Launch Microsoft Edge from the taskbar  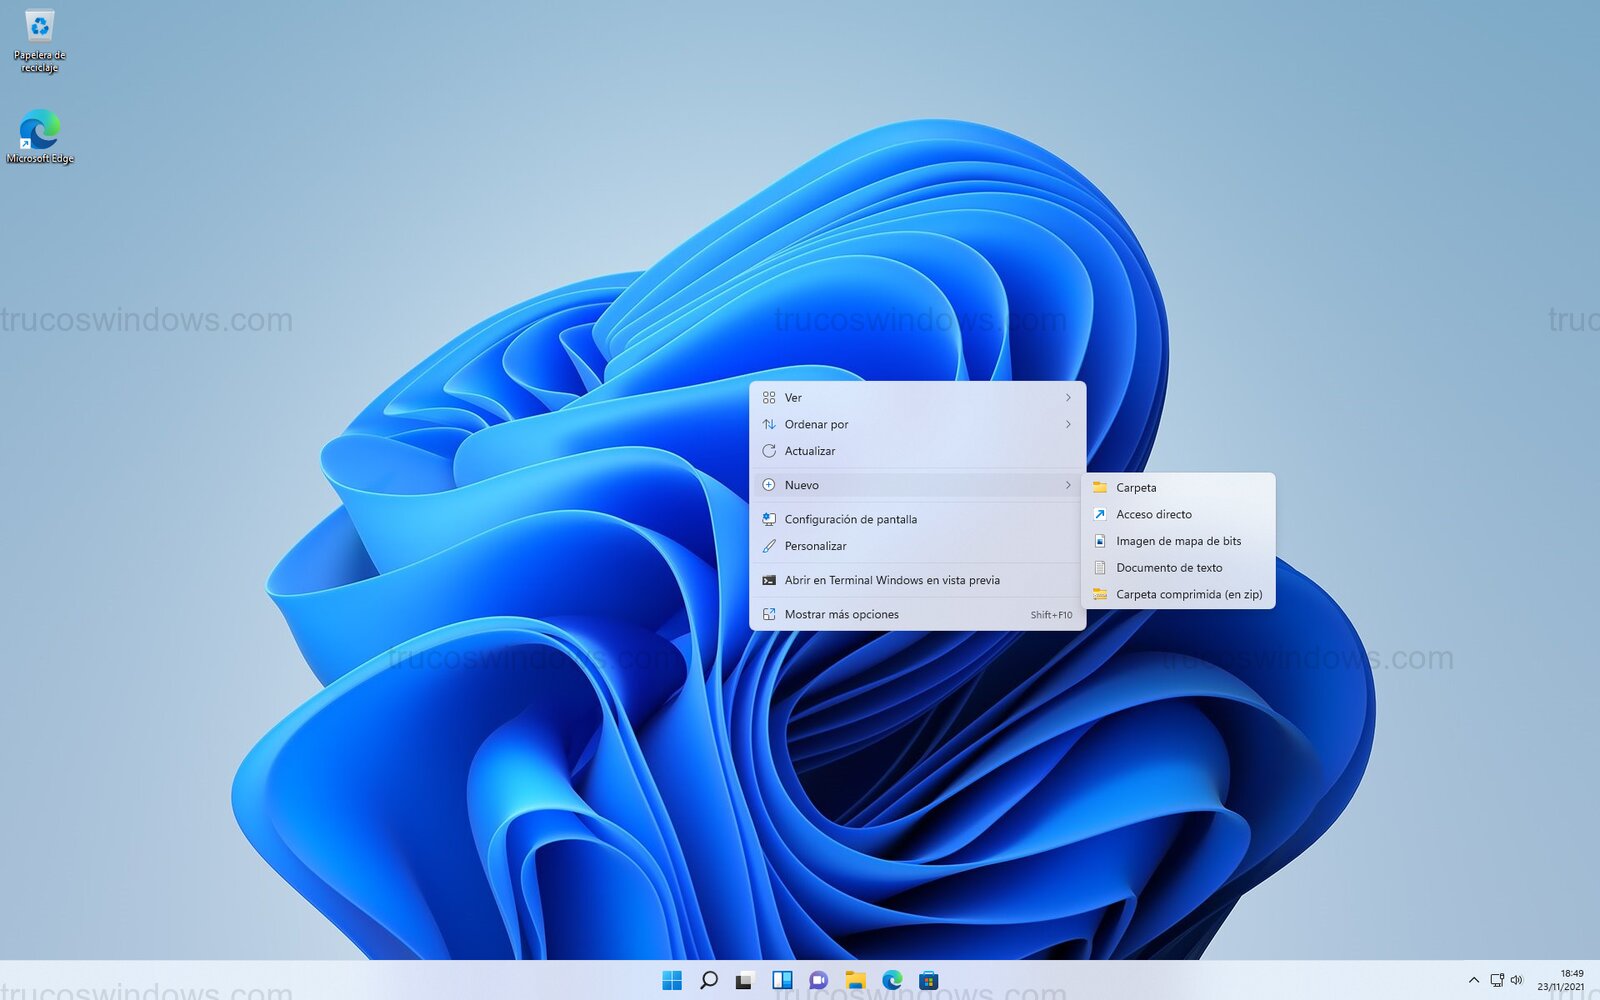pos(893,980)
